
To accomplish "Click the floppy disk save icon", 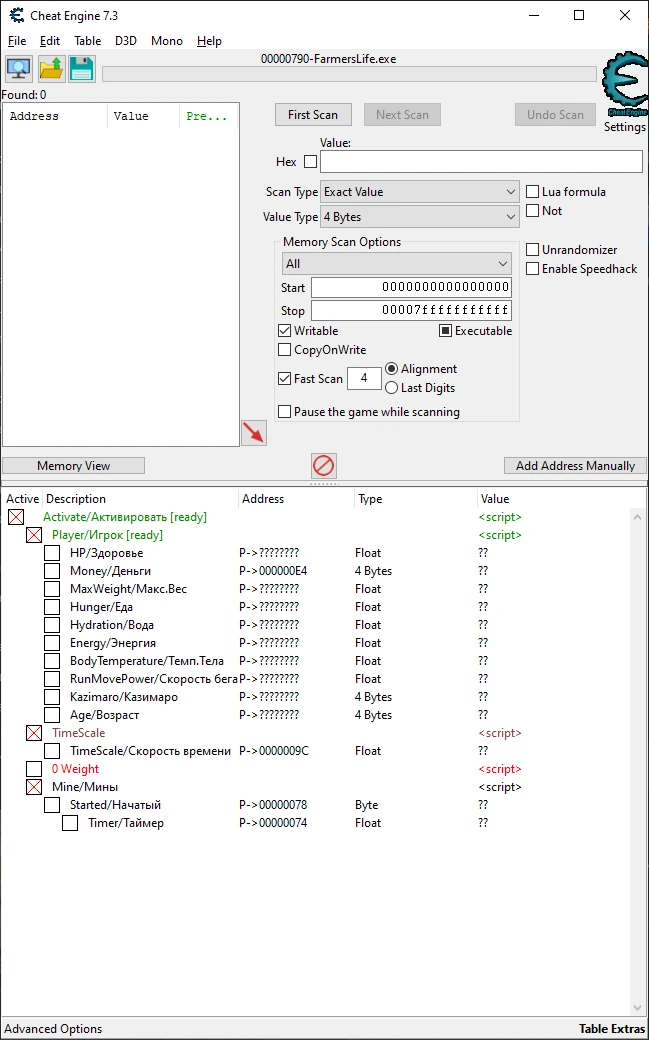I will click(x=82, y=68).
